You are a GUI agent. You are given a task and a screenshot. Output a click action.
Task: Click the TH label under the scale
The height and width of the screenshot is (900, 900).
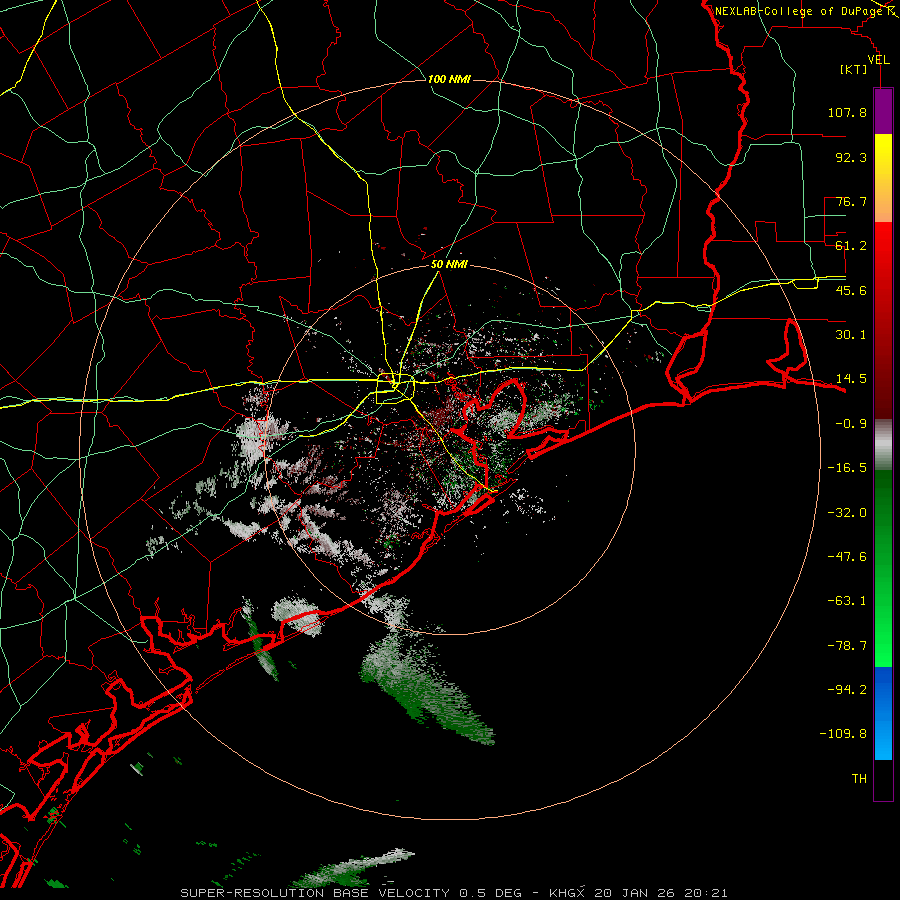(859, 779)
